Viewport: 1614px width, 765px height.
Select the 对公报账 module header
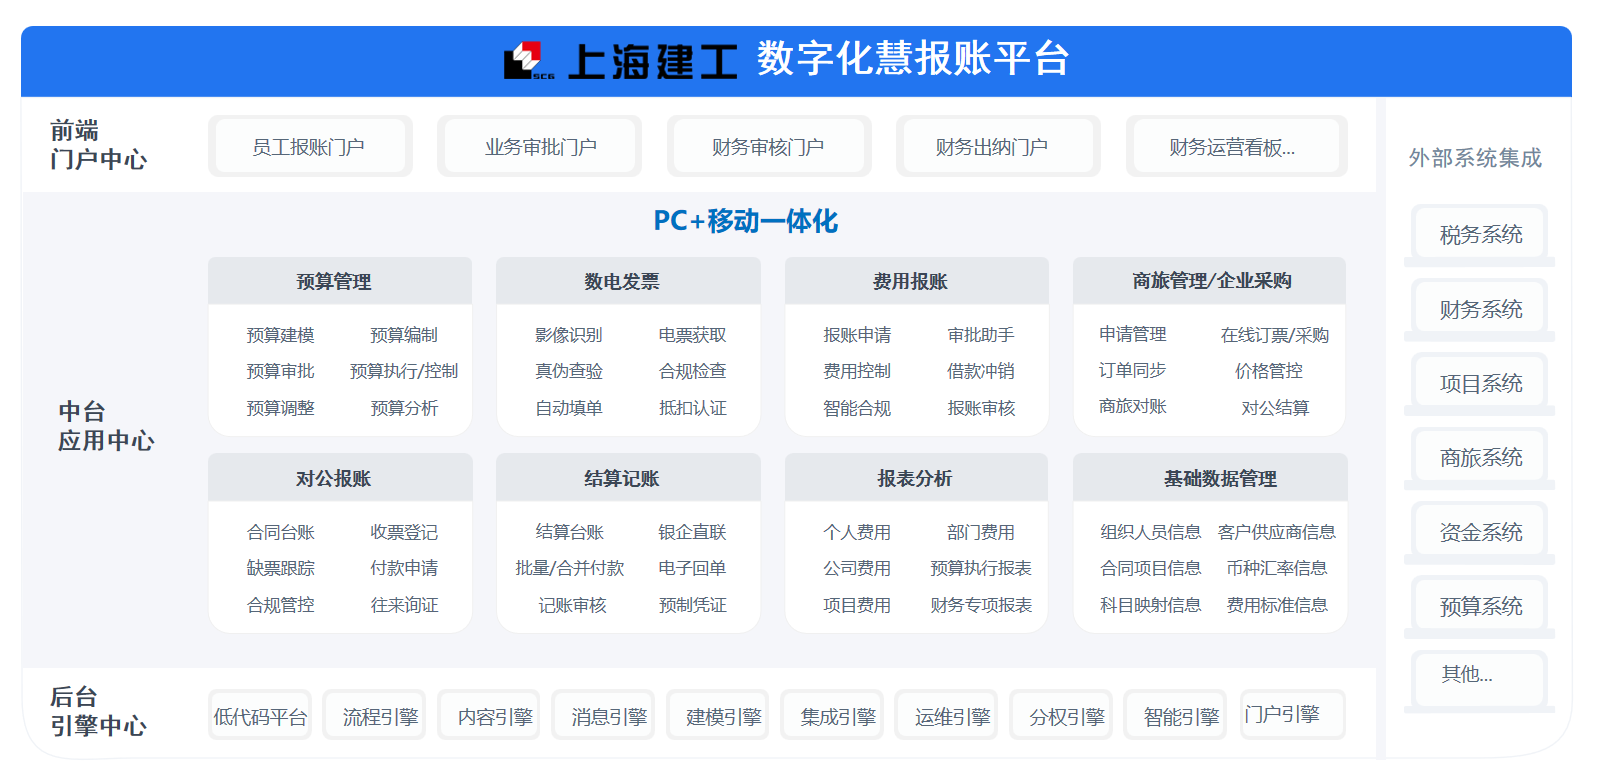coord(340,478)
